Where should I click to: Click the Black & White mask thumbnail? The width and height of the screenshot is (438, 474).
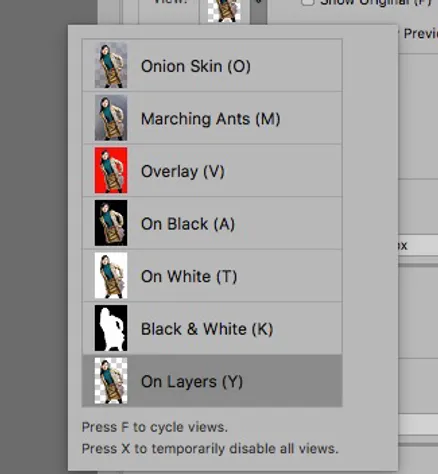pyautogui.click(x=111, y=328)
